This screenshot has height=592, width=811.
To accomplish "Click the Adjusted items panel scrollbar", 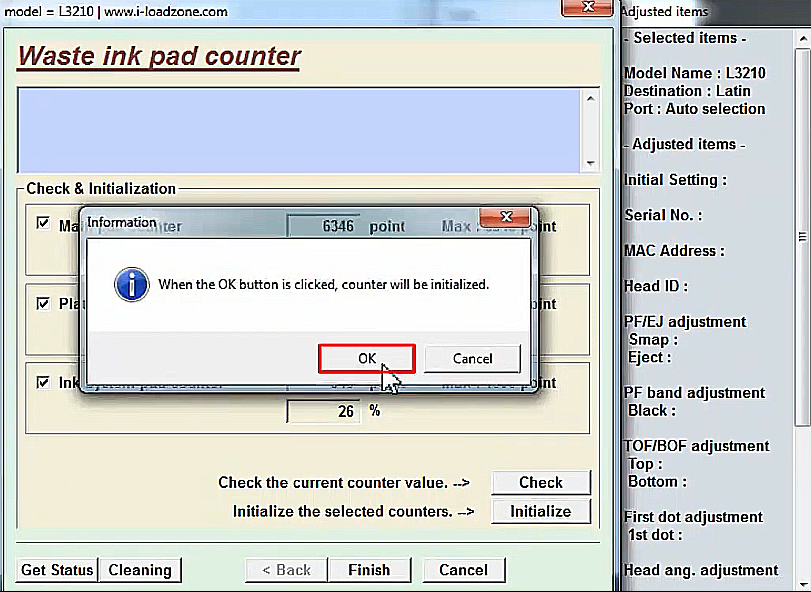I will tap(803, 237).
